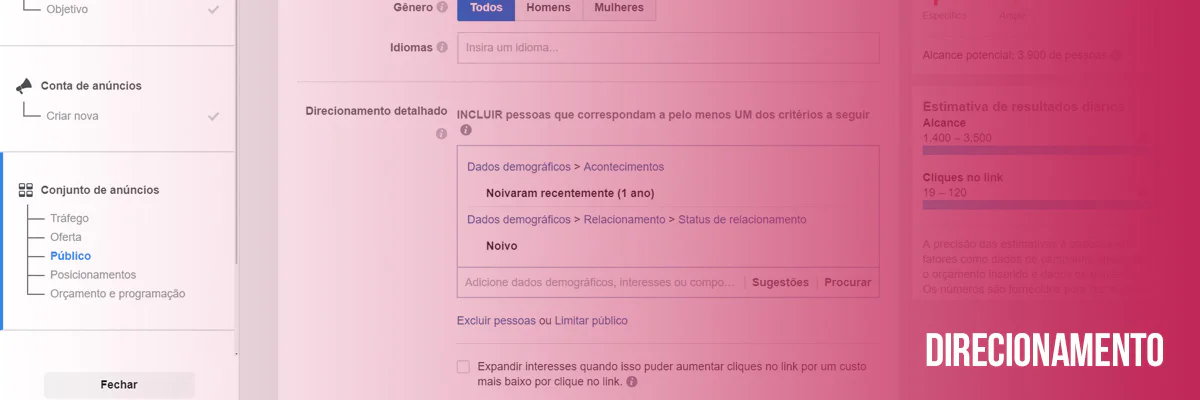Click the Fechar button
Viewport: 1200px width, 400px height.
click(x=119, y=385)
